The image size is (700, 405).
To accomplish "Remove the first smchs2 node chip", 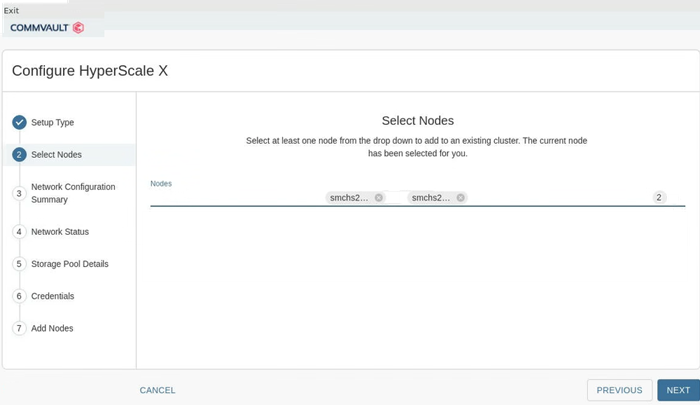I will (x=379, y=198).
